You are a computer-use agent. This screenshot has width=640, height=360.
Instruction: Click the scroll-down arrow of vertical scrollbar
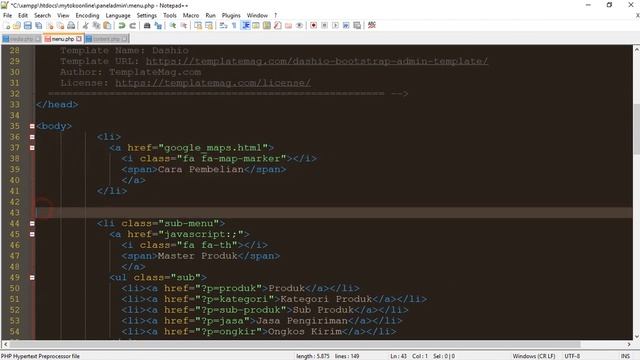tap(636, 337)
